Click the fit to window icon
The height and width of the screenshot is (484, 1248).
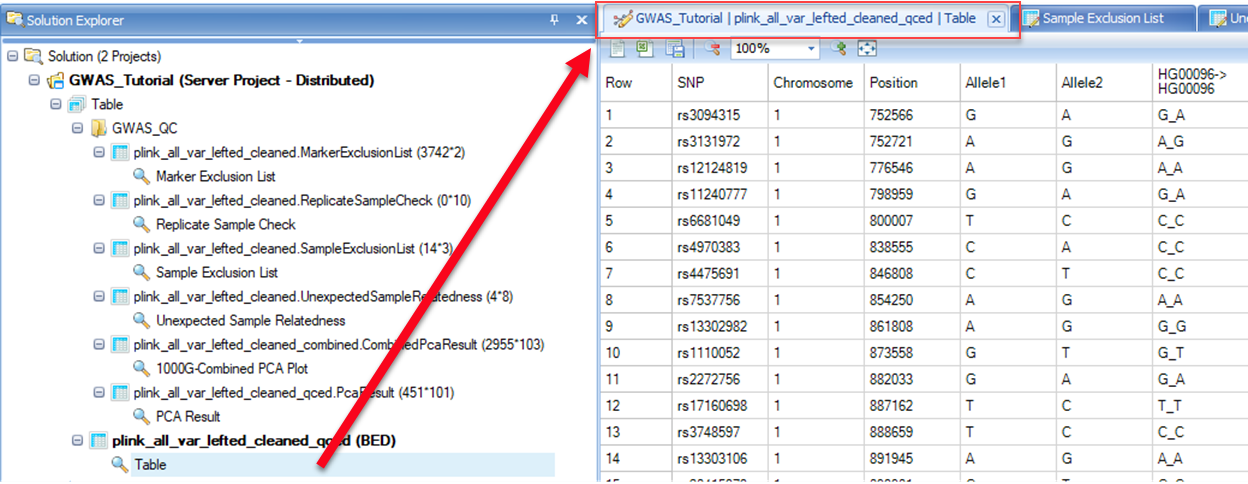coord(867,49)
